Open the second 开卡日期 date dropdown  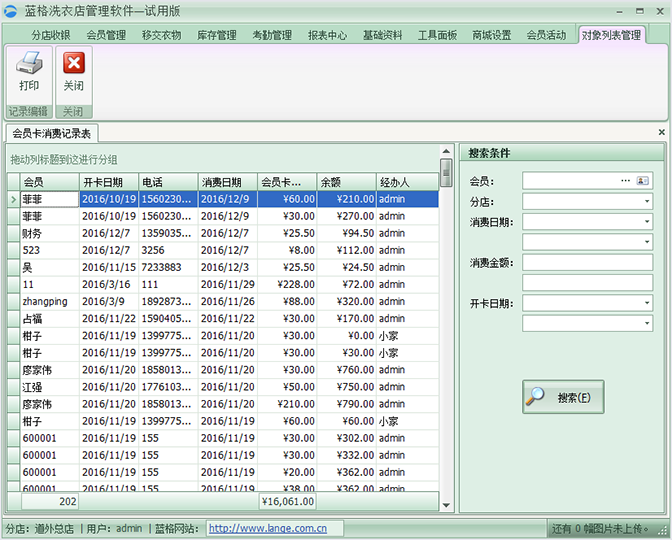646,323
